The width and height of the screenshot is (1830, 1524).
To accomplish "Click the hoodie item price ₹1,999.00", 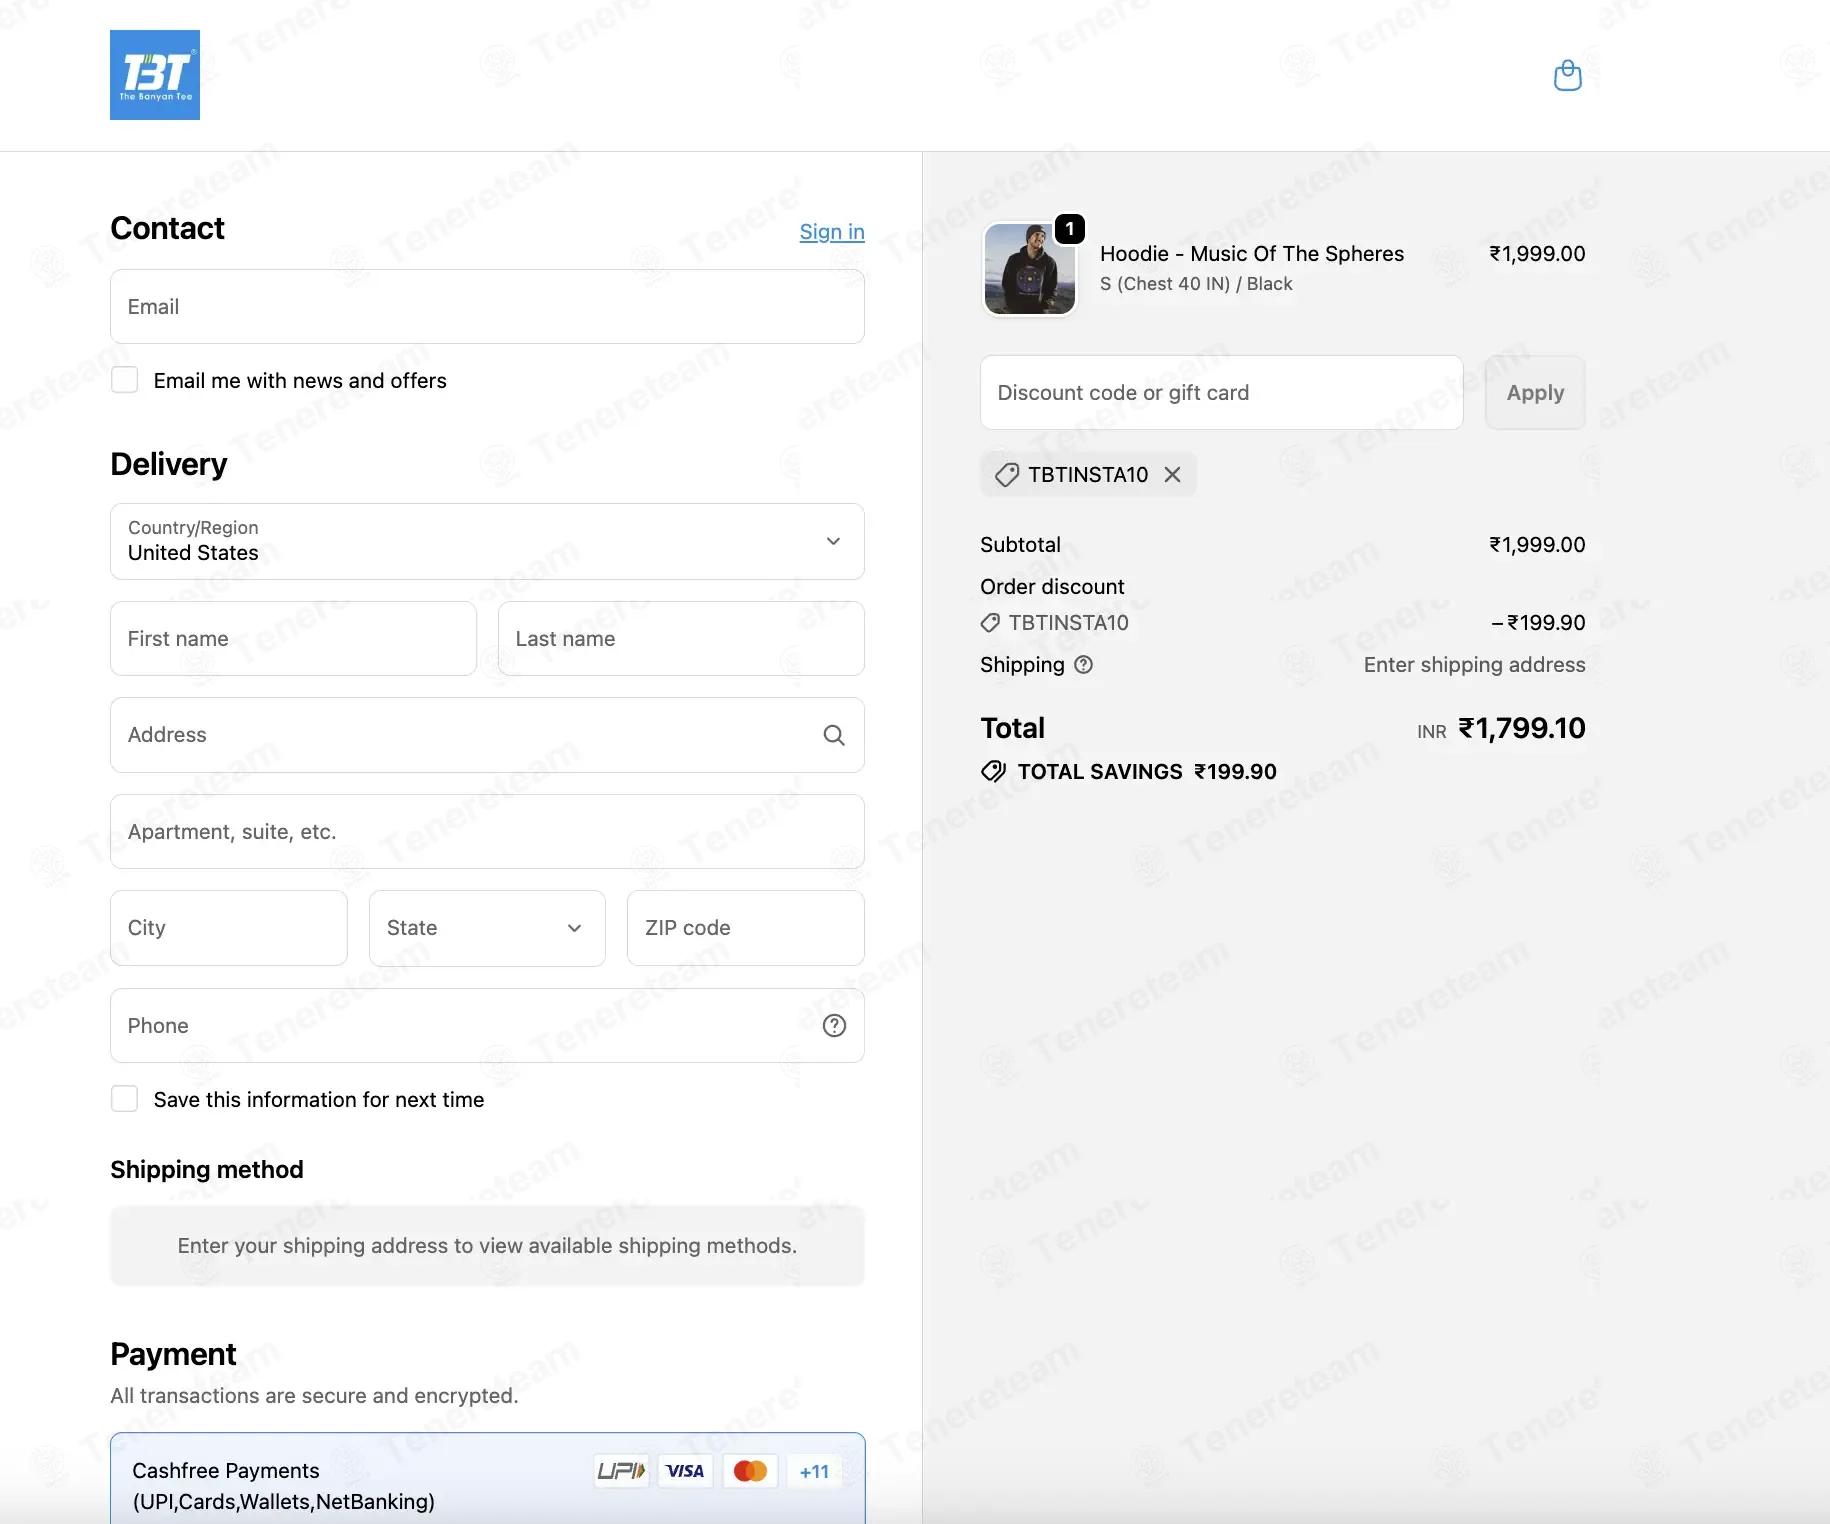I will (1538, 254).
